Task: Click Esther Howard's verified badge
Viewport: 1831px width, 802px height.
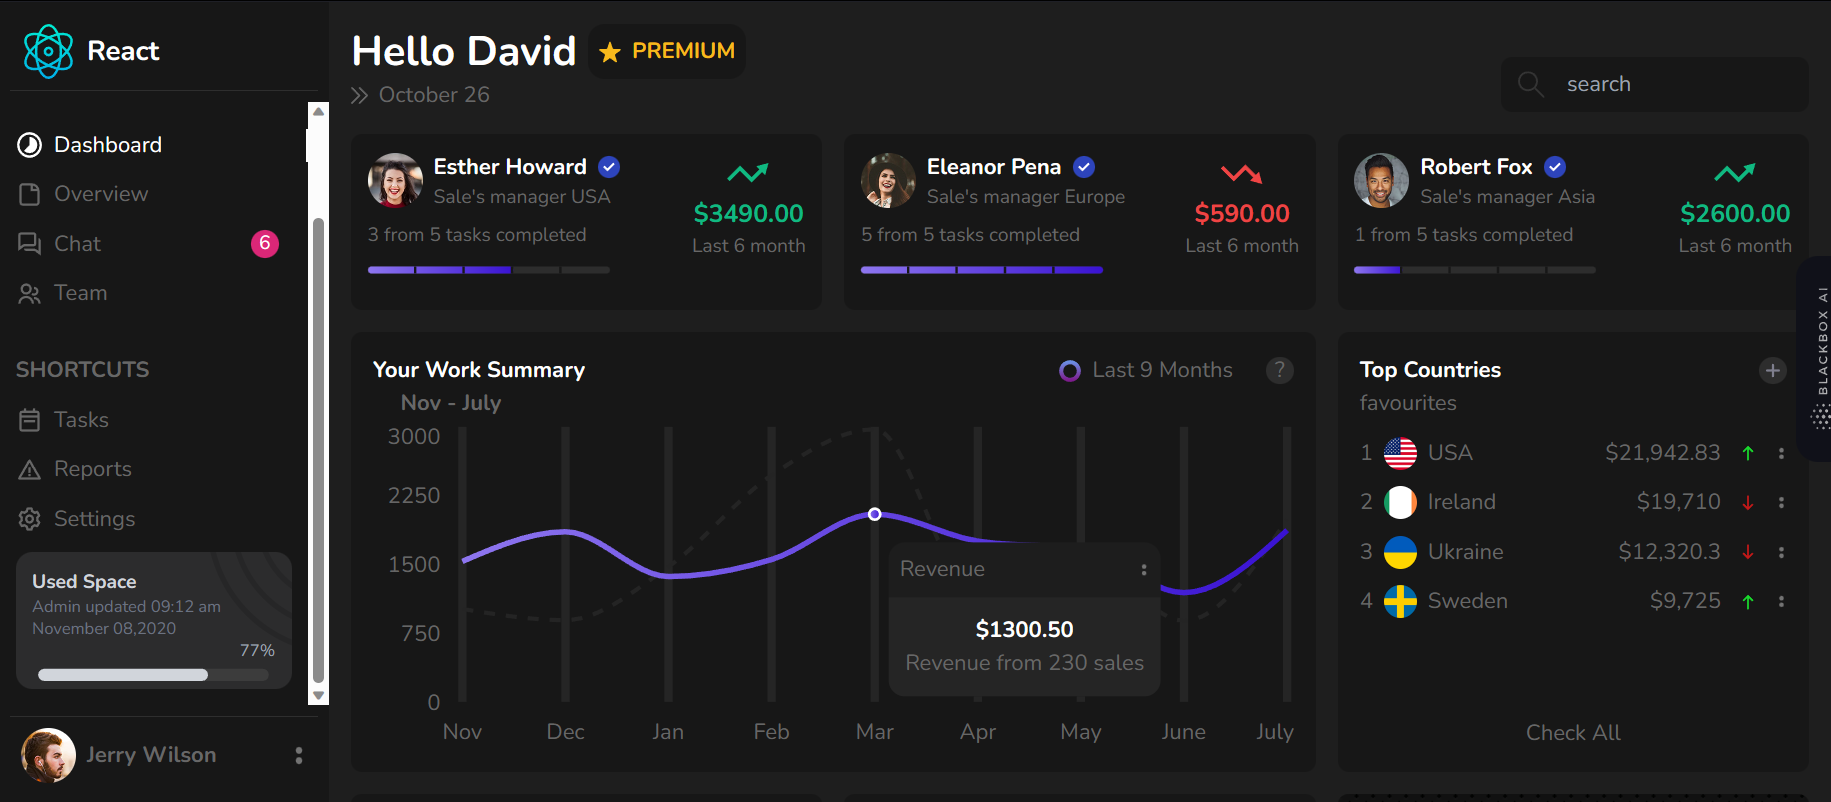Action: 609,167
